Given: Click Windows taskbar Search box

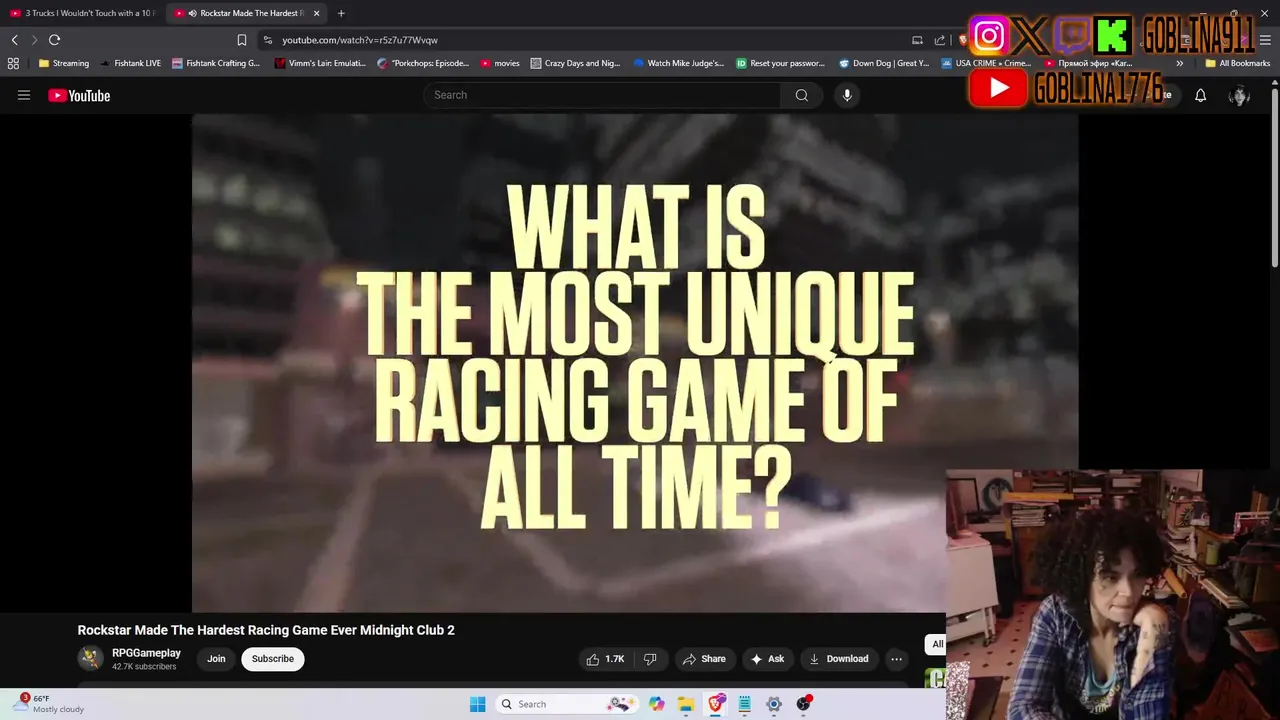Looking at the screenshot, I should point(568,704).
